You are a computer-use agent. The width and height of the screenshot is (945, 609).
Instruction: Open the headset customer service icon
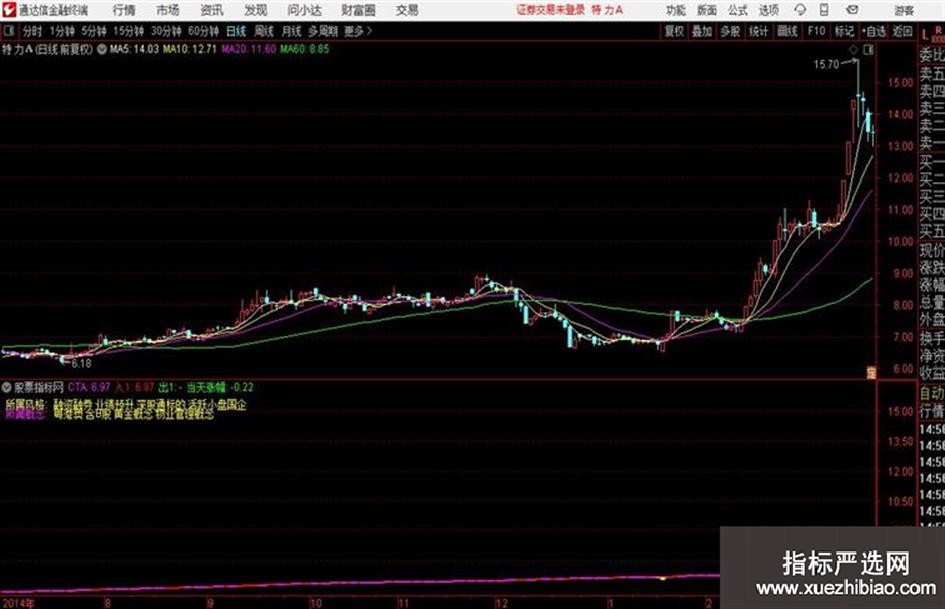click(800, 10)
